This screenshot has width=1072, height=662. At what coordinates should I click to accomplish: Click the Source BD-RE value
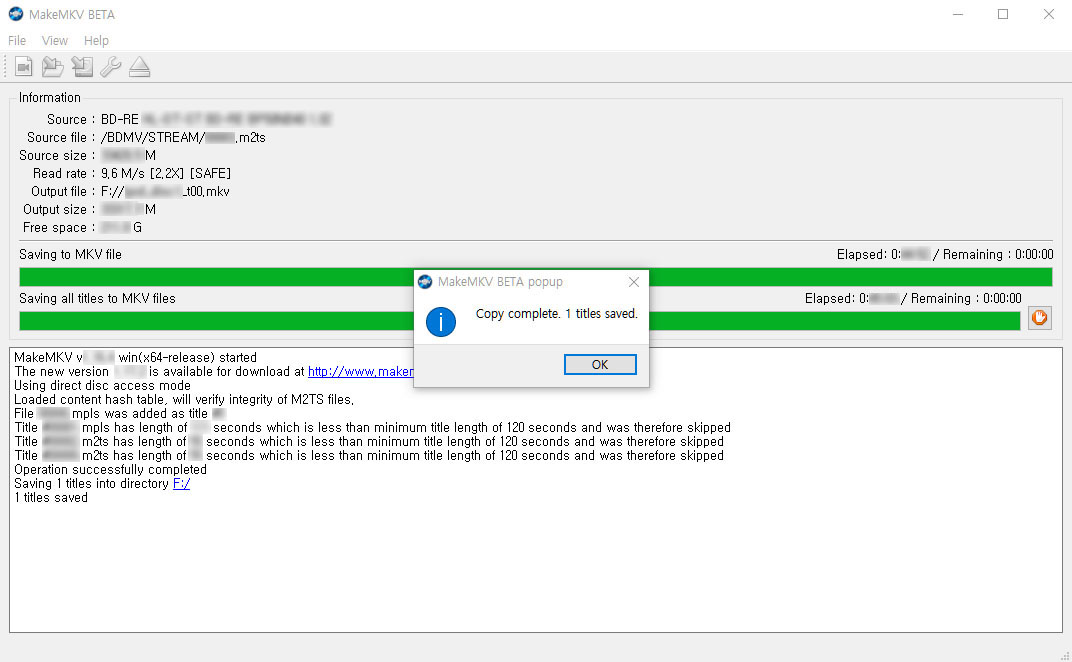pyautogui.click(x=216, y=119)
